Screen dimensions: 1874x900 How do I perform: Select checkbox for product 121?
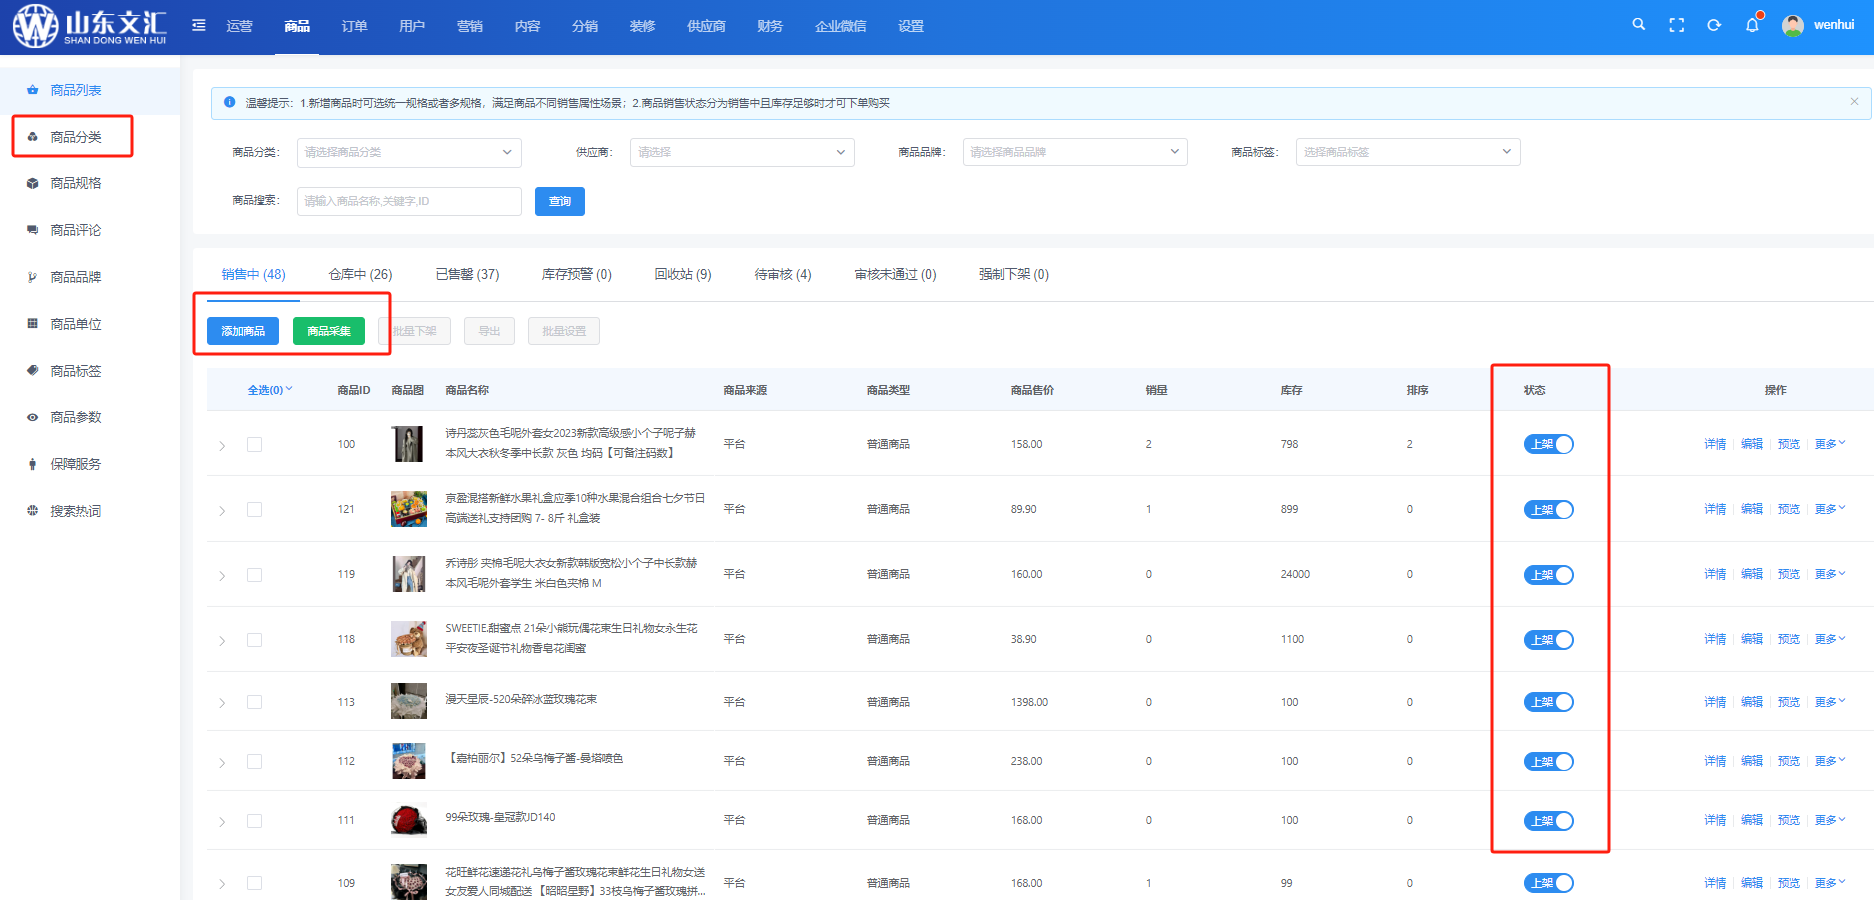[x=255, y=509]
